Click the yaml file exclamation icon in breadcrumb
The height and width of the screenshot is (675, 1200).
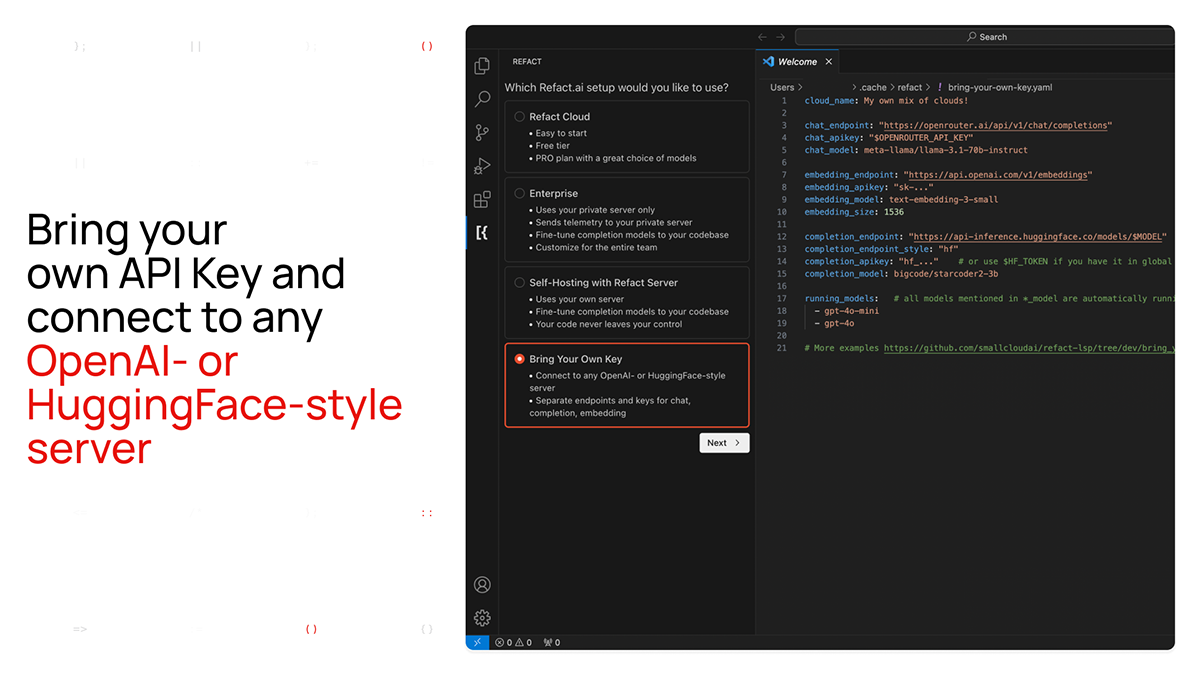coord(939,87)
